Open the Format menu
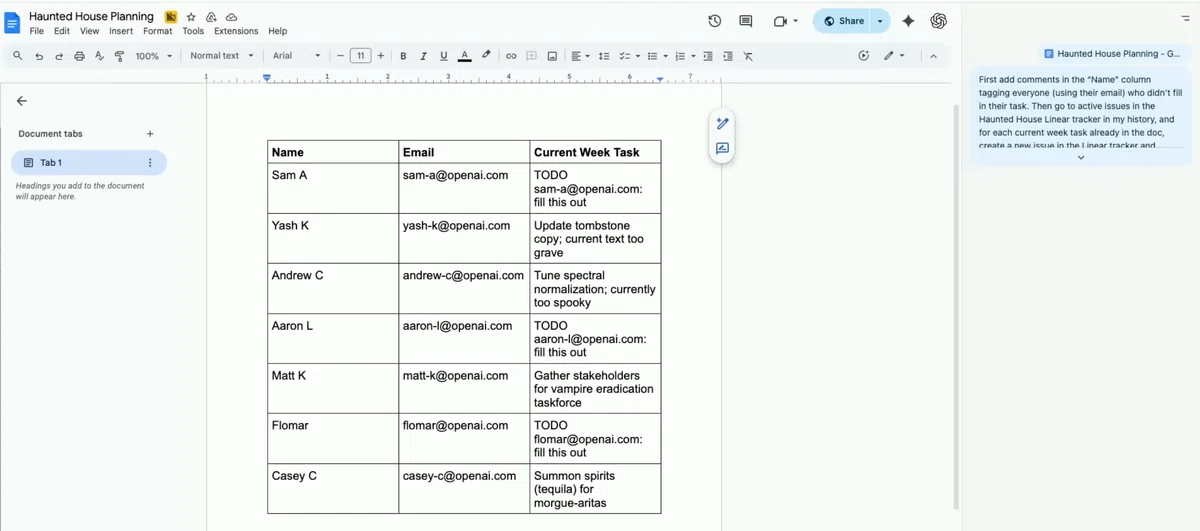This screenshot has height=531, width=1200. (x=158, y=31)
